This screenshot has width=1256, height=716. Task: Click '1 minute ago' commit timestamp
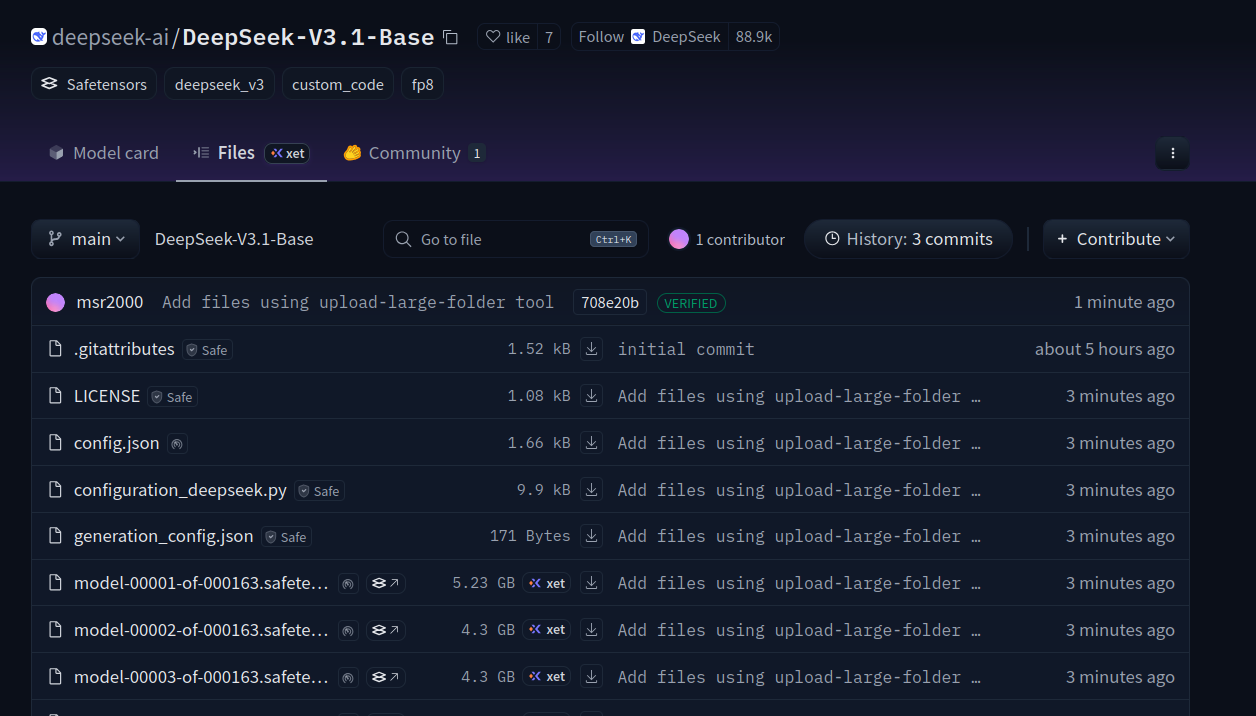click(1124, 302)
